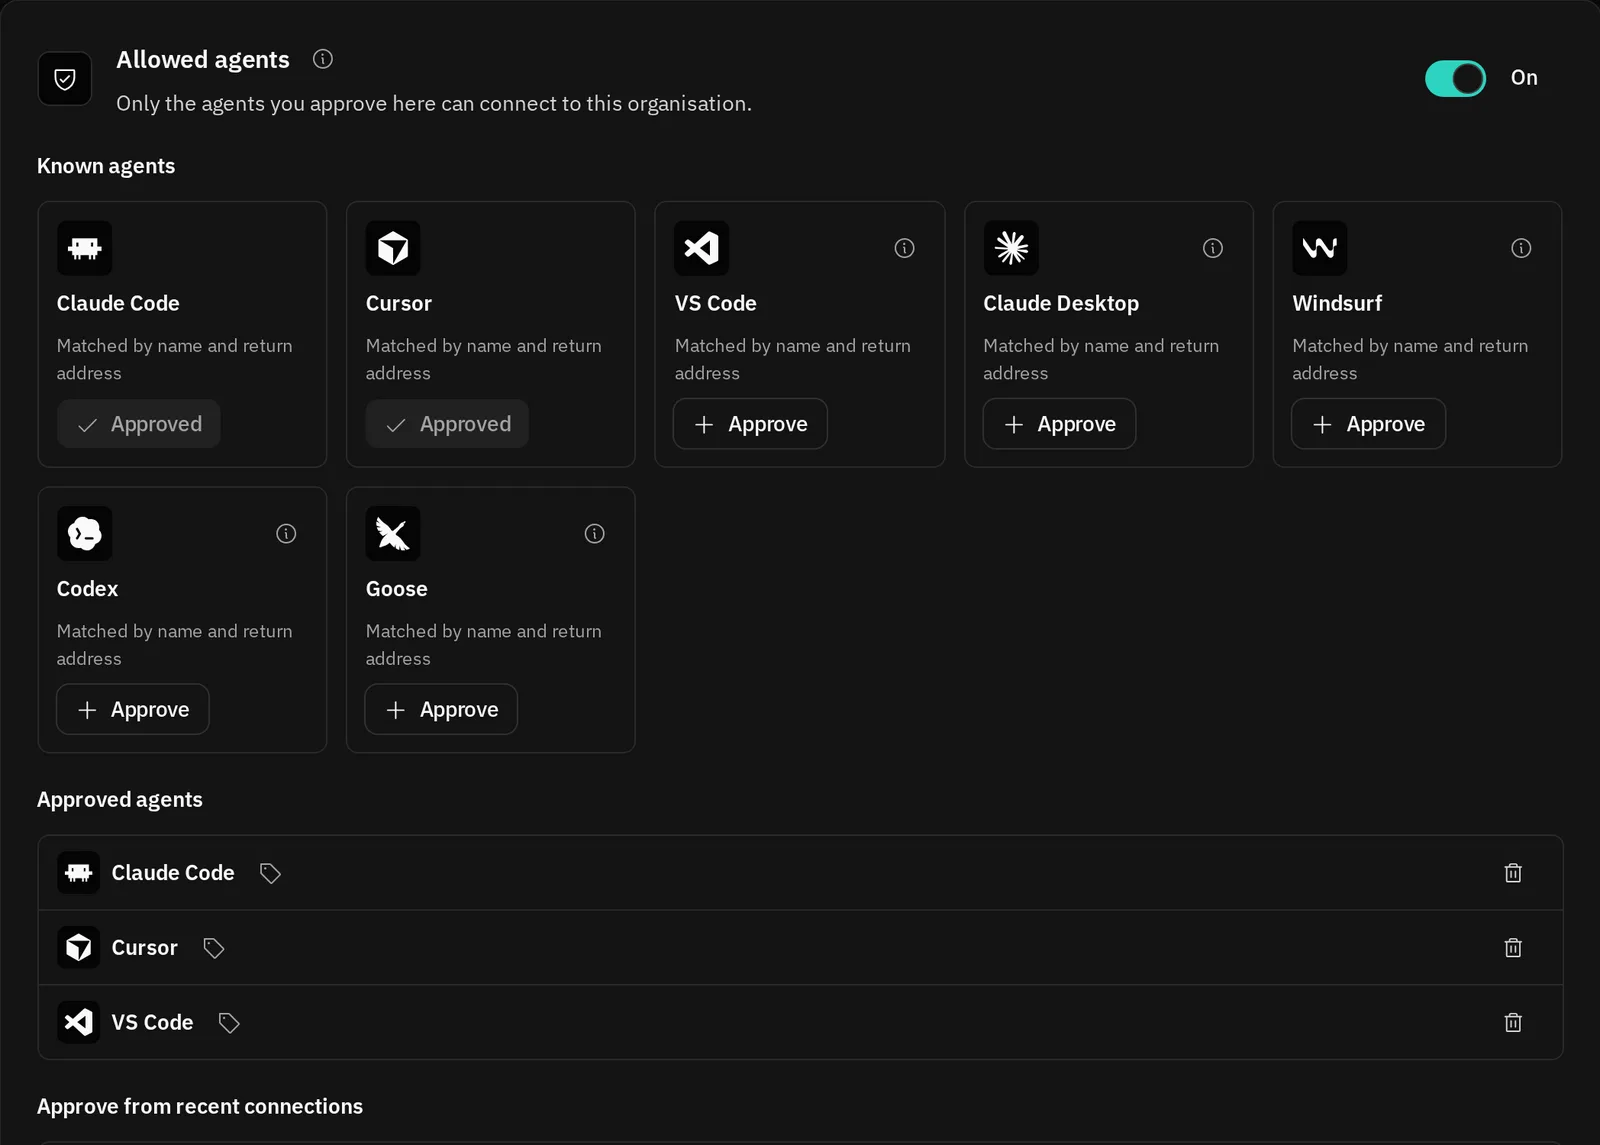
Task: Approve the VS Code agent
Action: [750, 424]
